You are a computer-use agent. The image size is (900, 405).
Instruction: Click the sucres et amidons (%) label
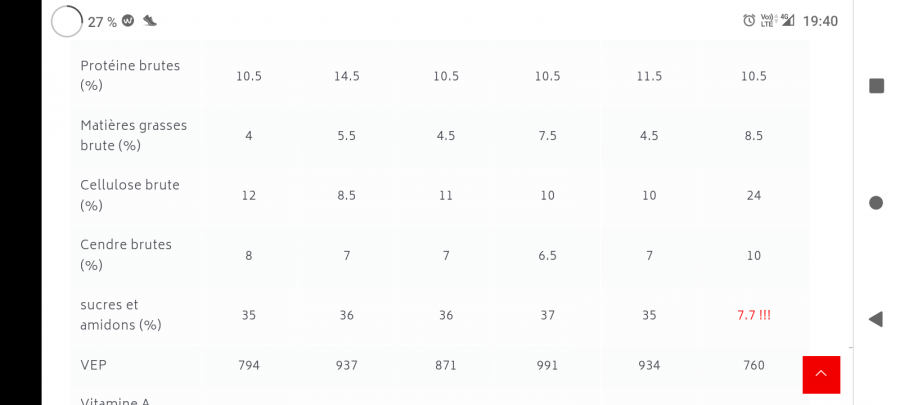120,316
